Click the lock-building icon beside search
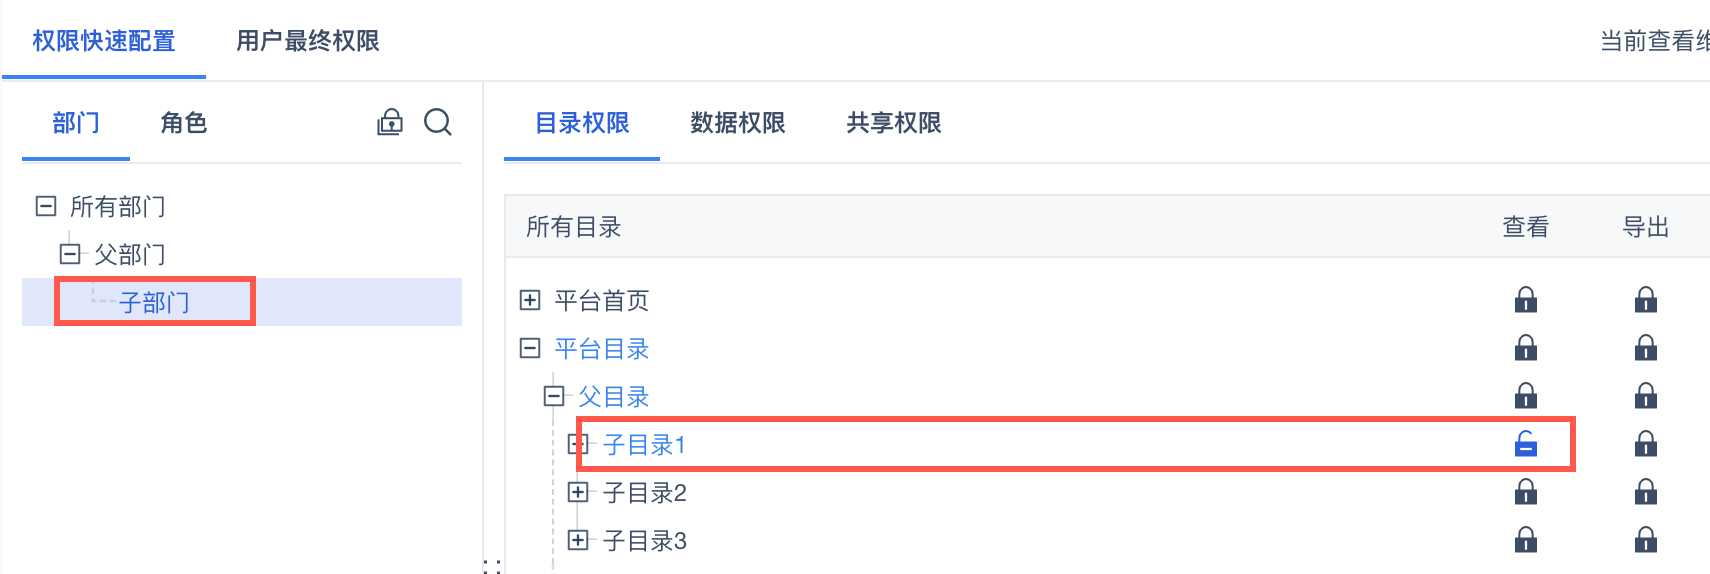The height and width of the screenshot is (574, 1710). click(390, 122)
